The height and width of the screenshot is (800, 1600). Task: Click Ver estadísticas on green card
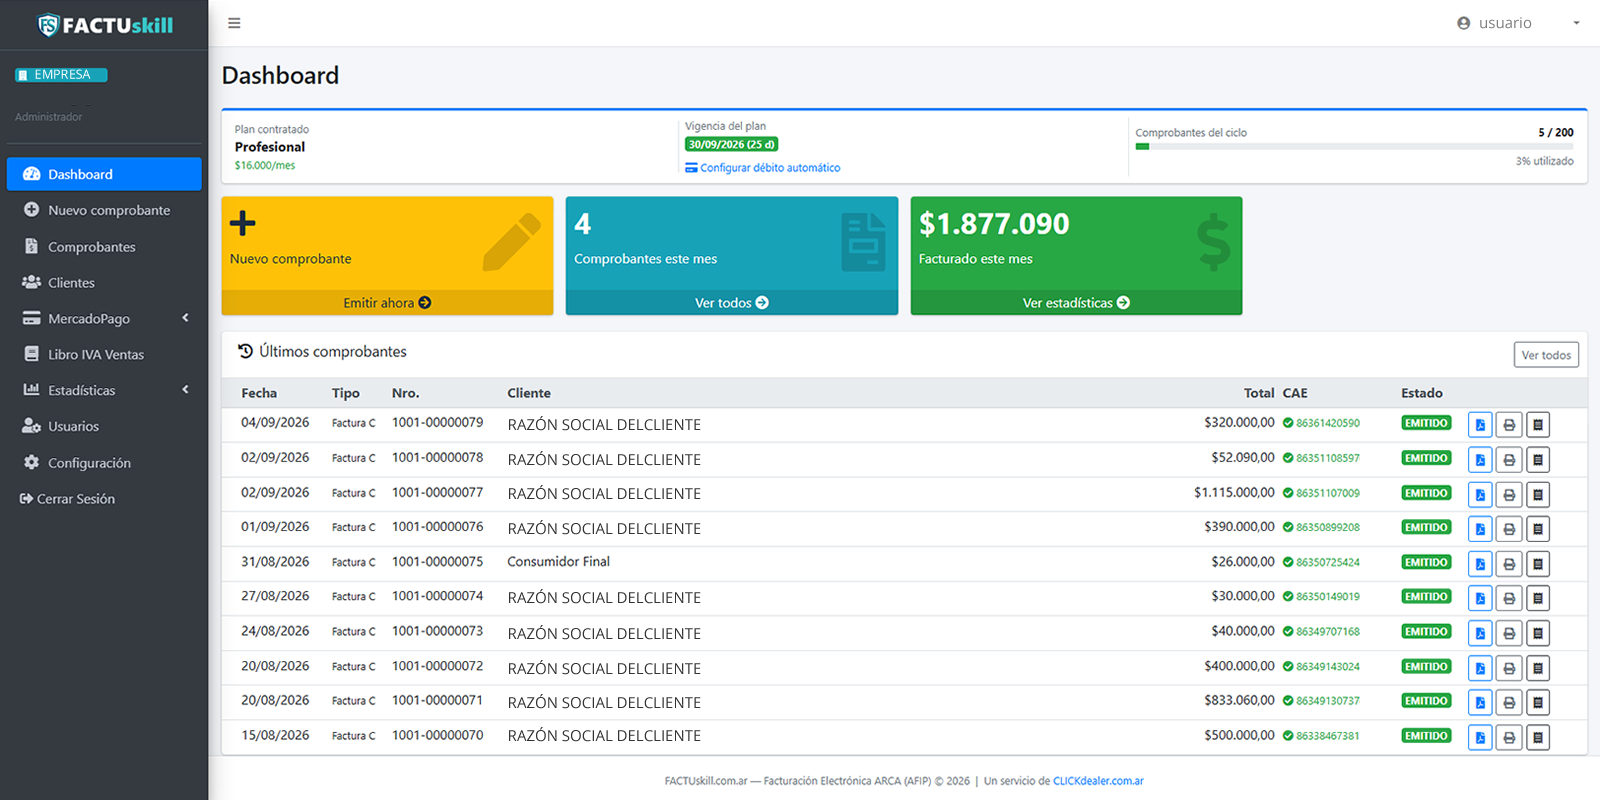tap(1076, 303)
